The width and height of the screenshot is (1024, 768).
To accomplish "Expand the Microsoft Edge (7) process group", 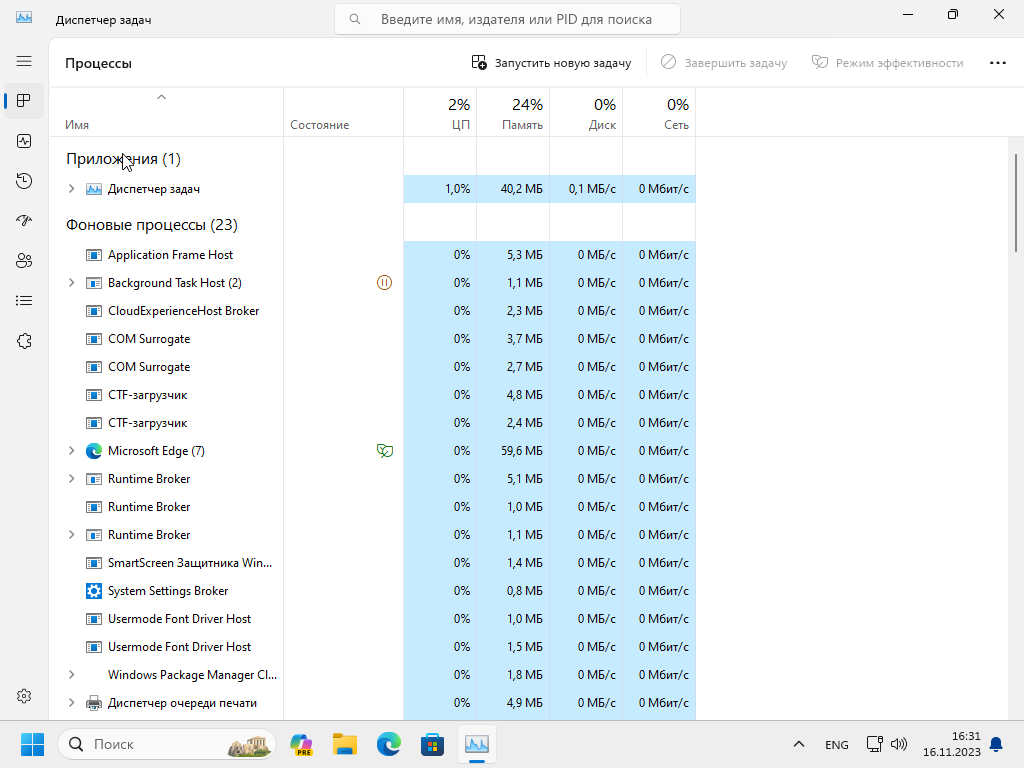I will [71, 451].
